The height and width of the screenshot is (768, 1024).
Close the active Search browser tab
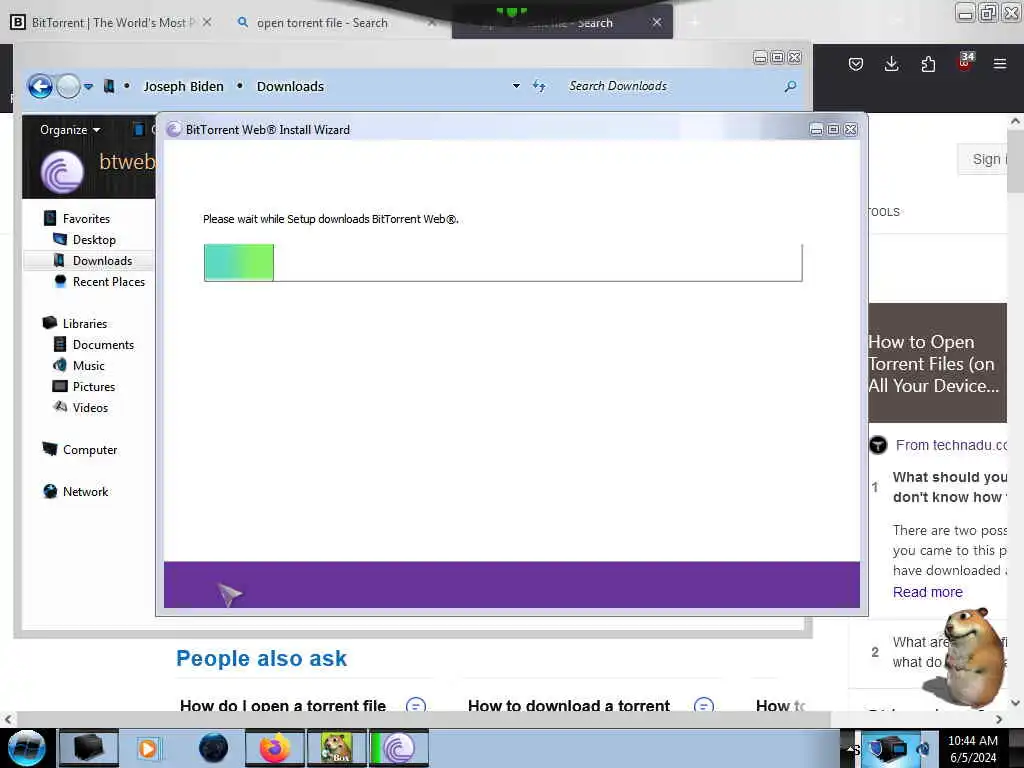coord(657,22)
